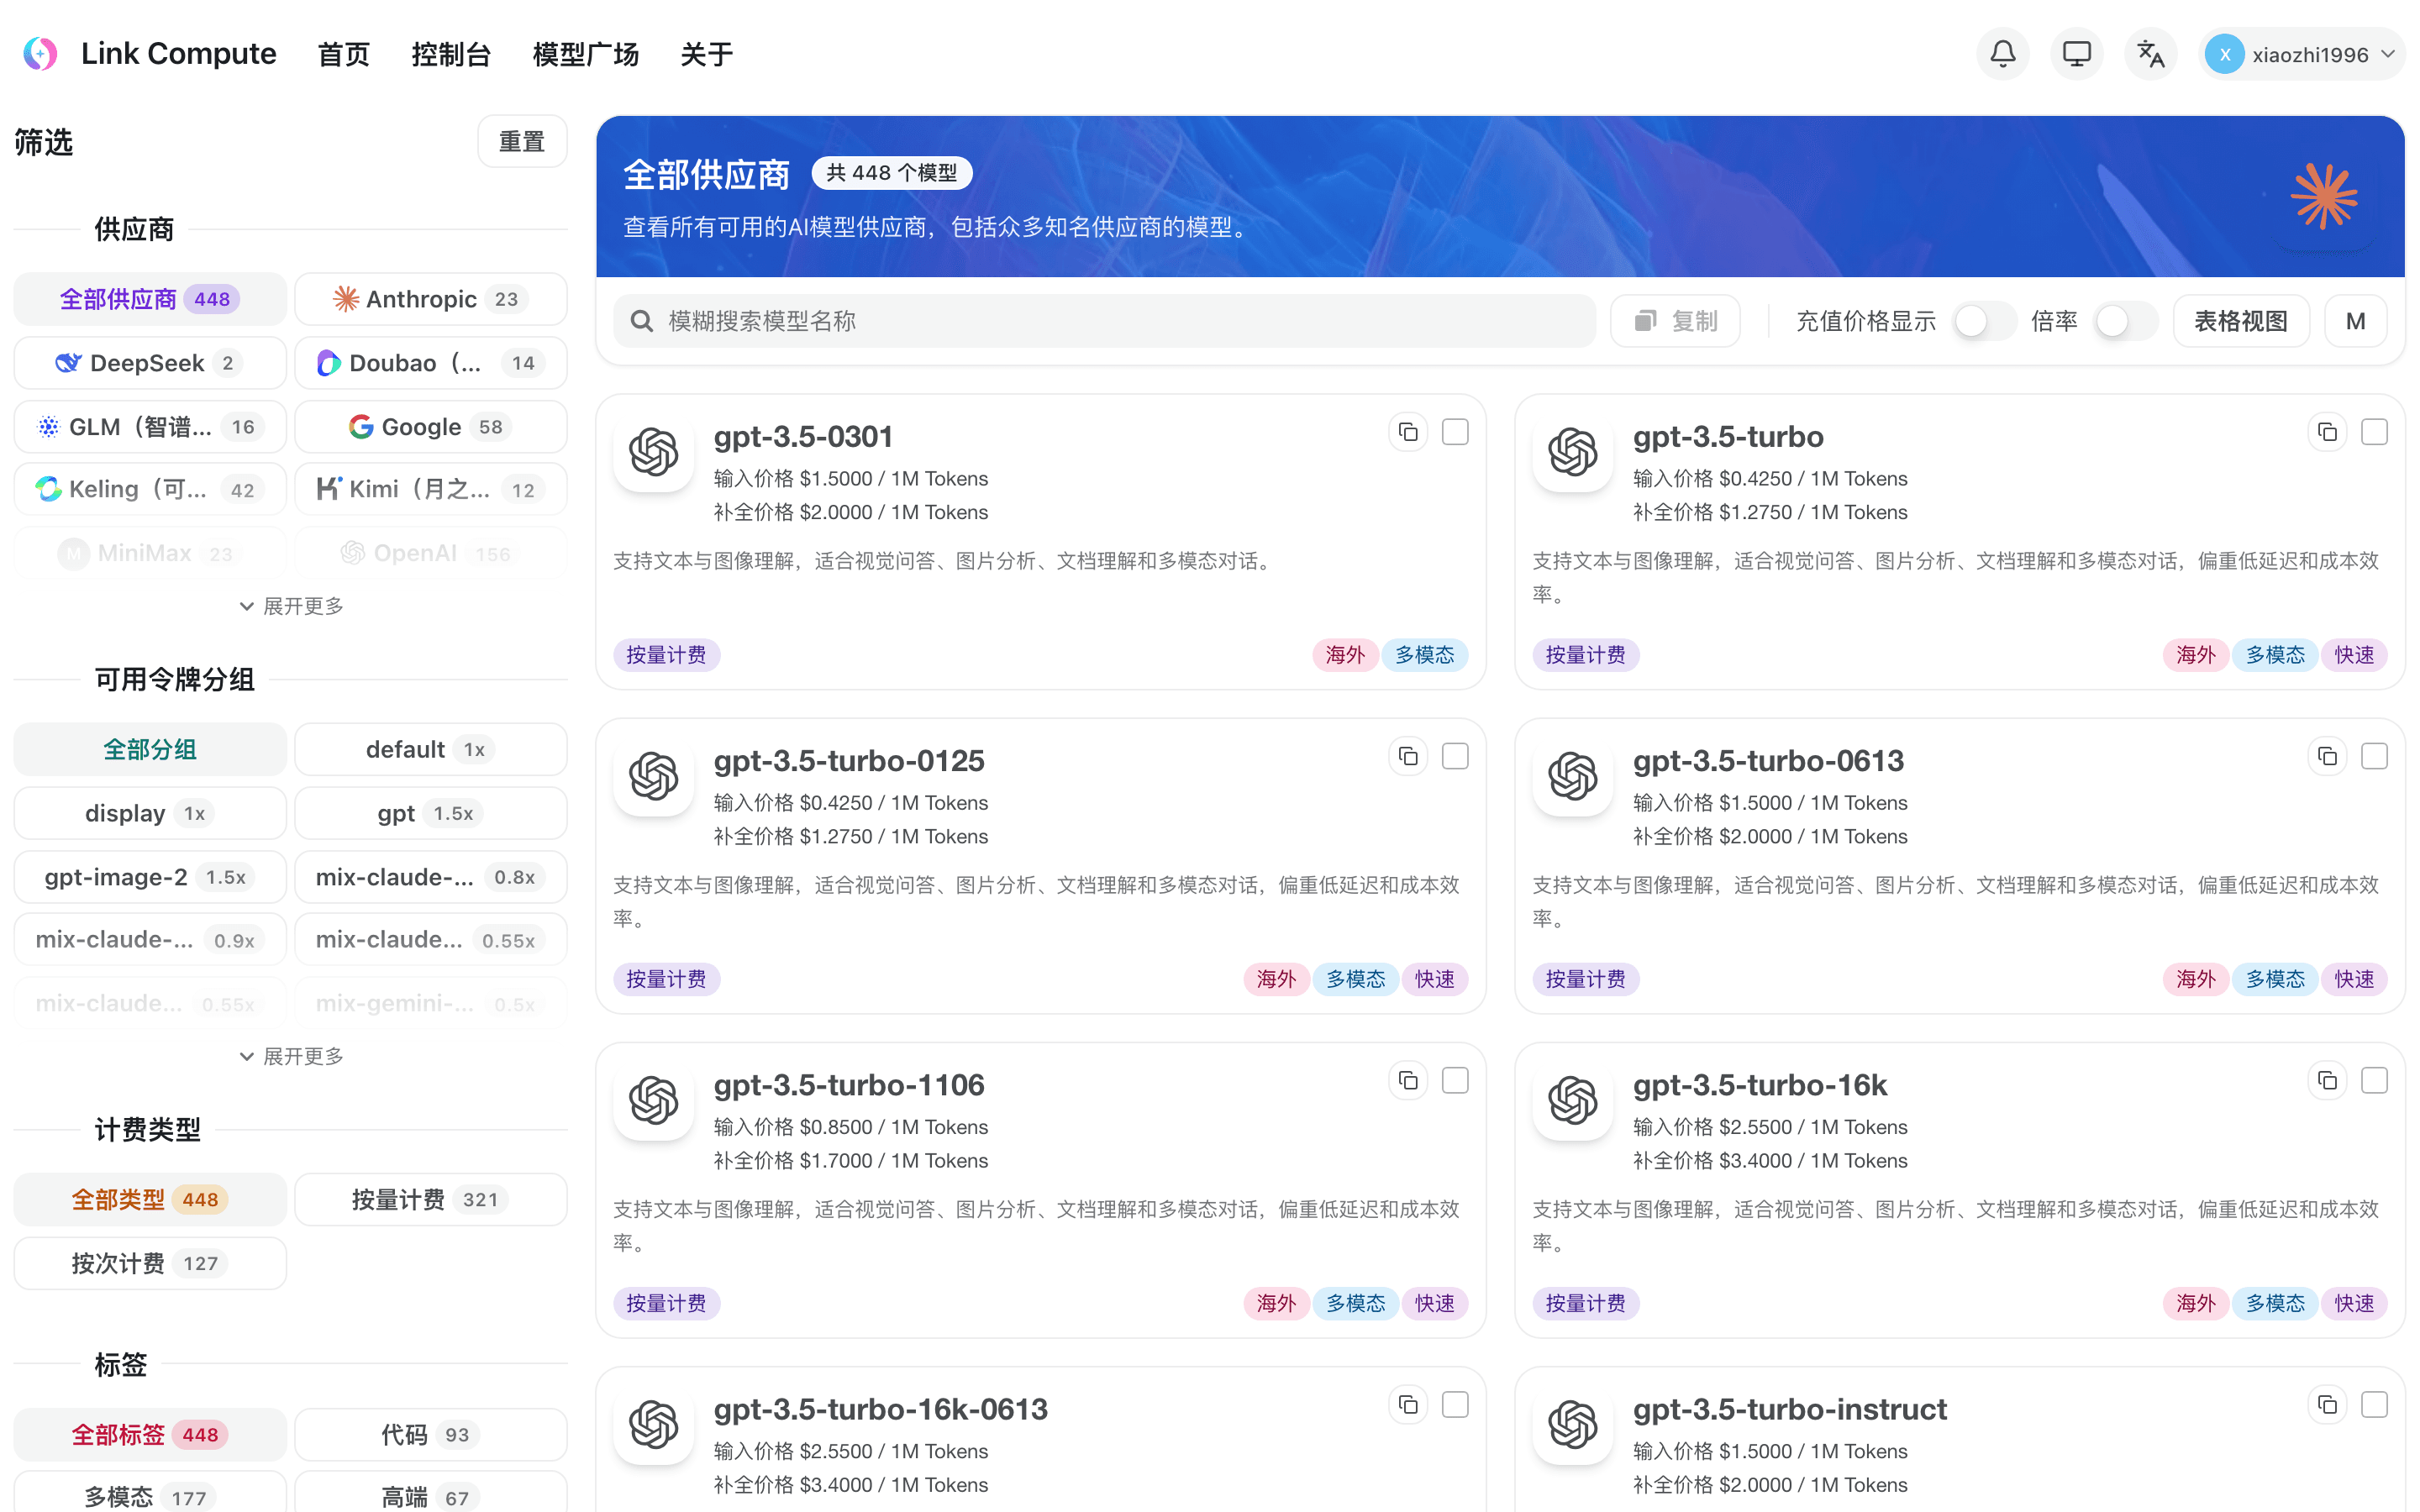Check the gpt-3.5-0301 checkbox
Screen dimensions: 2420x1512
tap(1455, 432)
